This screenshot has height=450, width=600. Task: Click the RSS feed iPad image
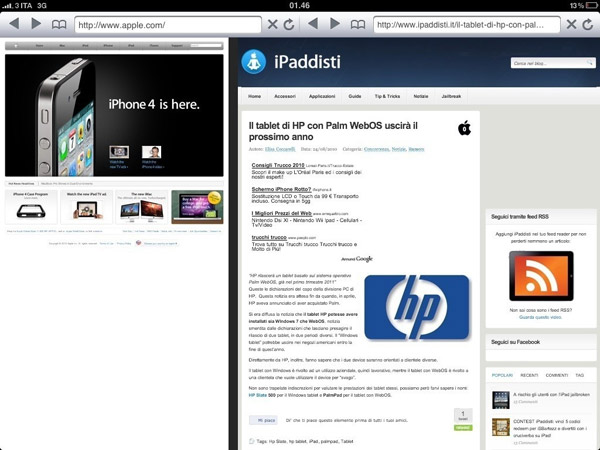[x=541, y=276]
